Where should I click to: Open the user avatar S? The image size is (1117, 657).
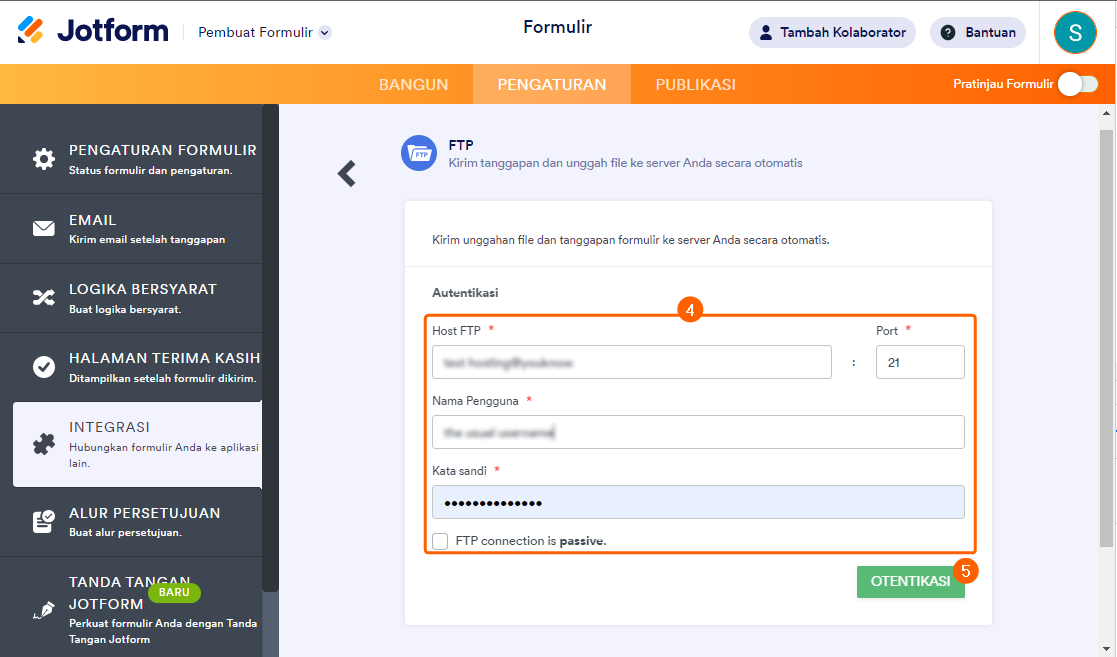pyautogui.click(x=1075, y=32)
